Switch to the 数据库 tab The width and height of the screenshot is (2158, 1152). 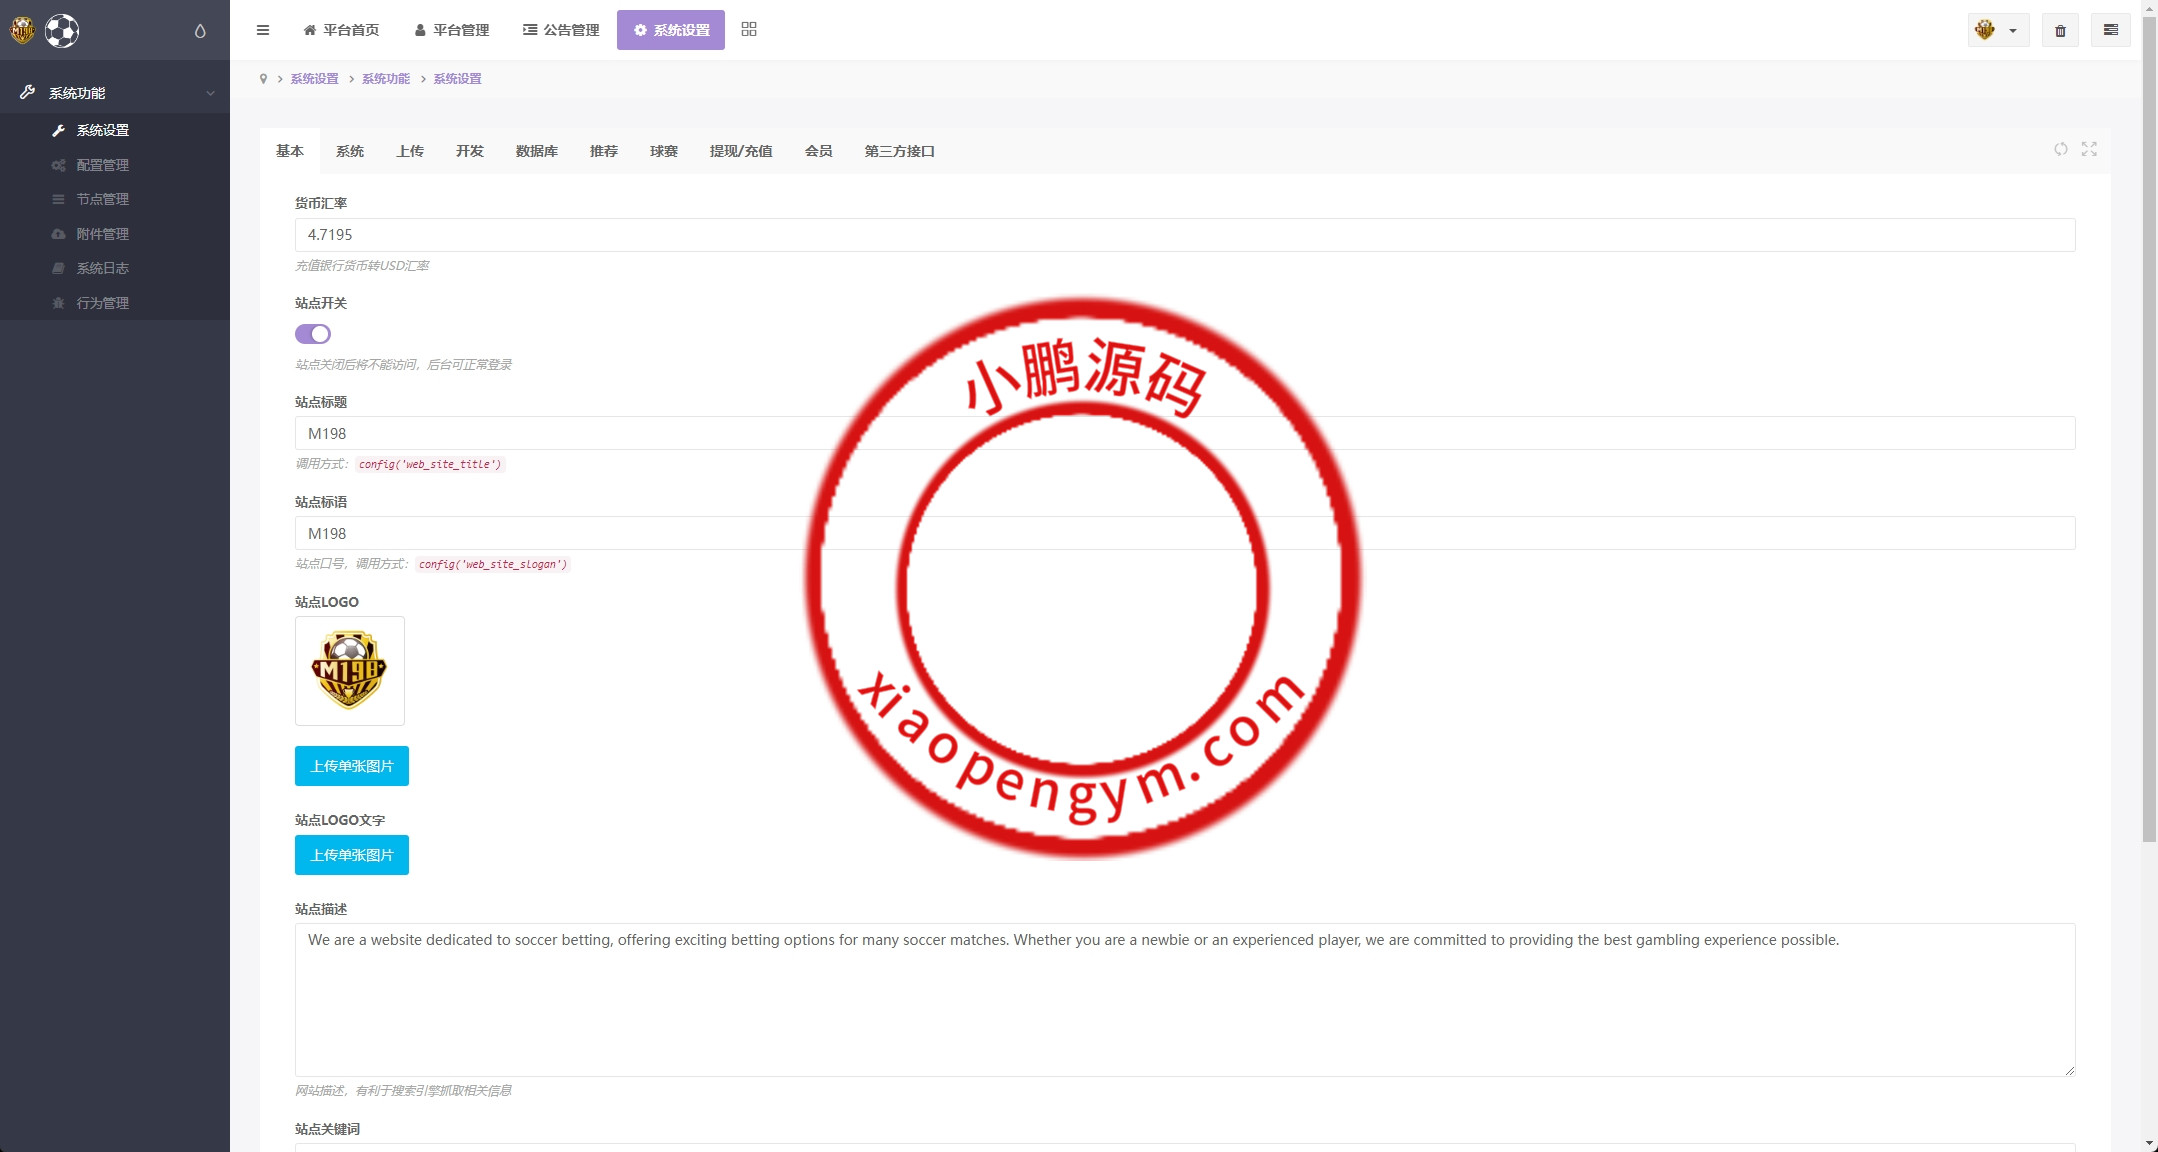point(536,151)
